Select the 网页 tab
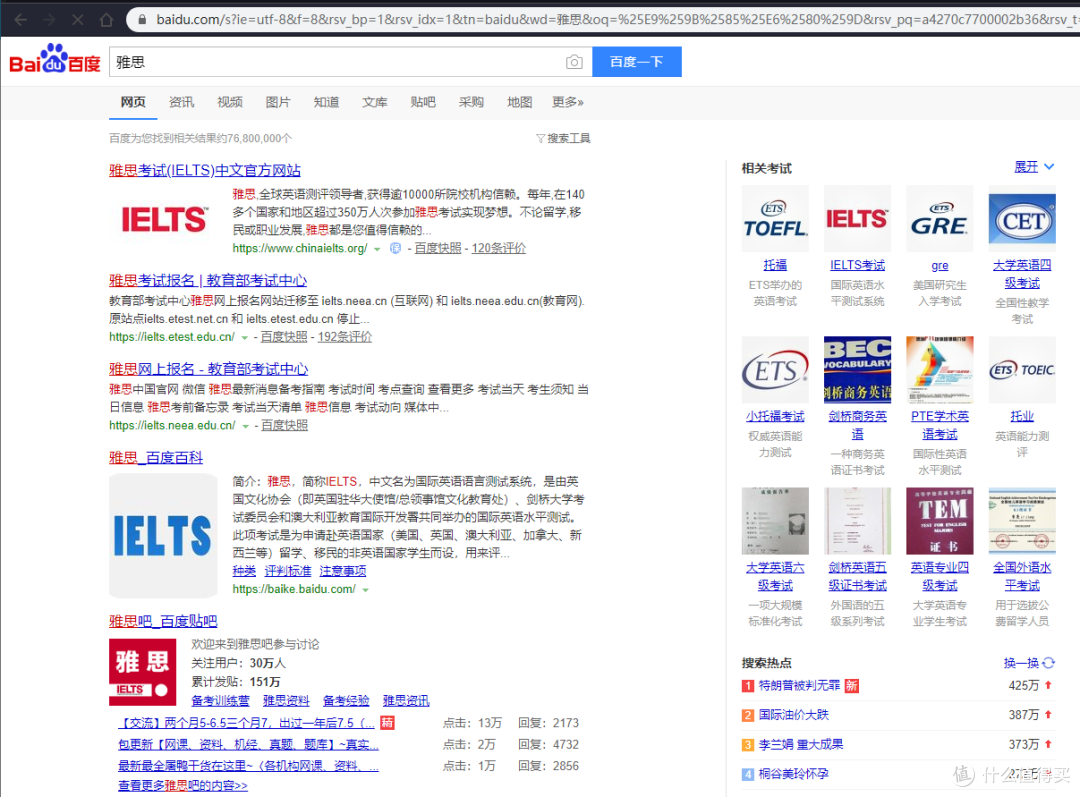The image size is (1080, 797). (133, 102)
